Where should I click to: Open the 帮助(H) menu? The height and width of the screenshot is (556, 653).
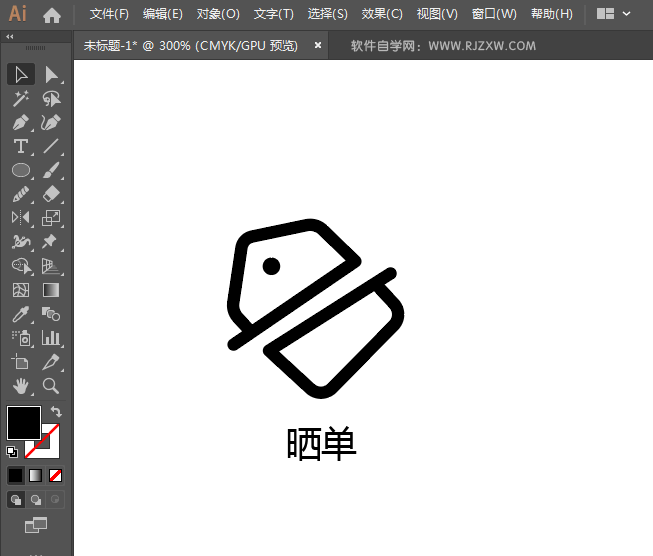(552, 14)
